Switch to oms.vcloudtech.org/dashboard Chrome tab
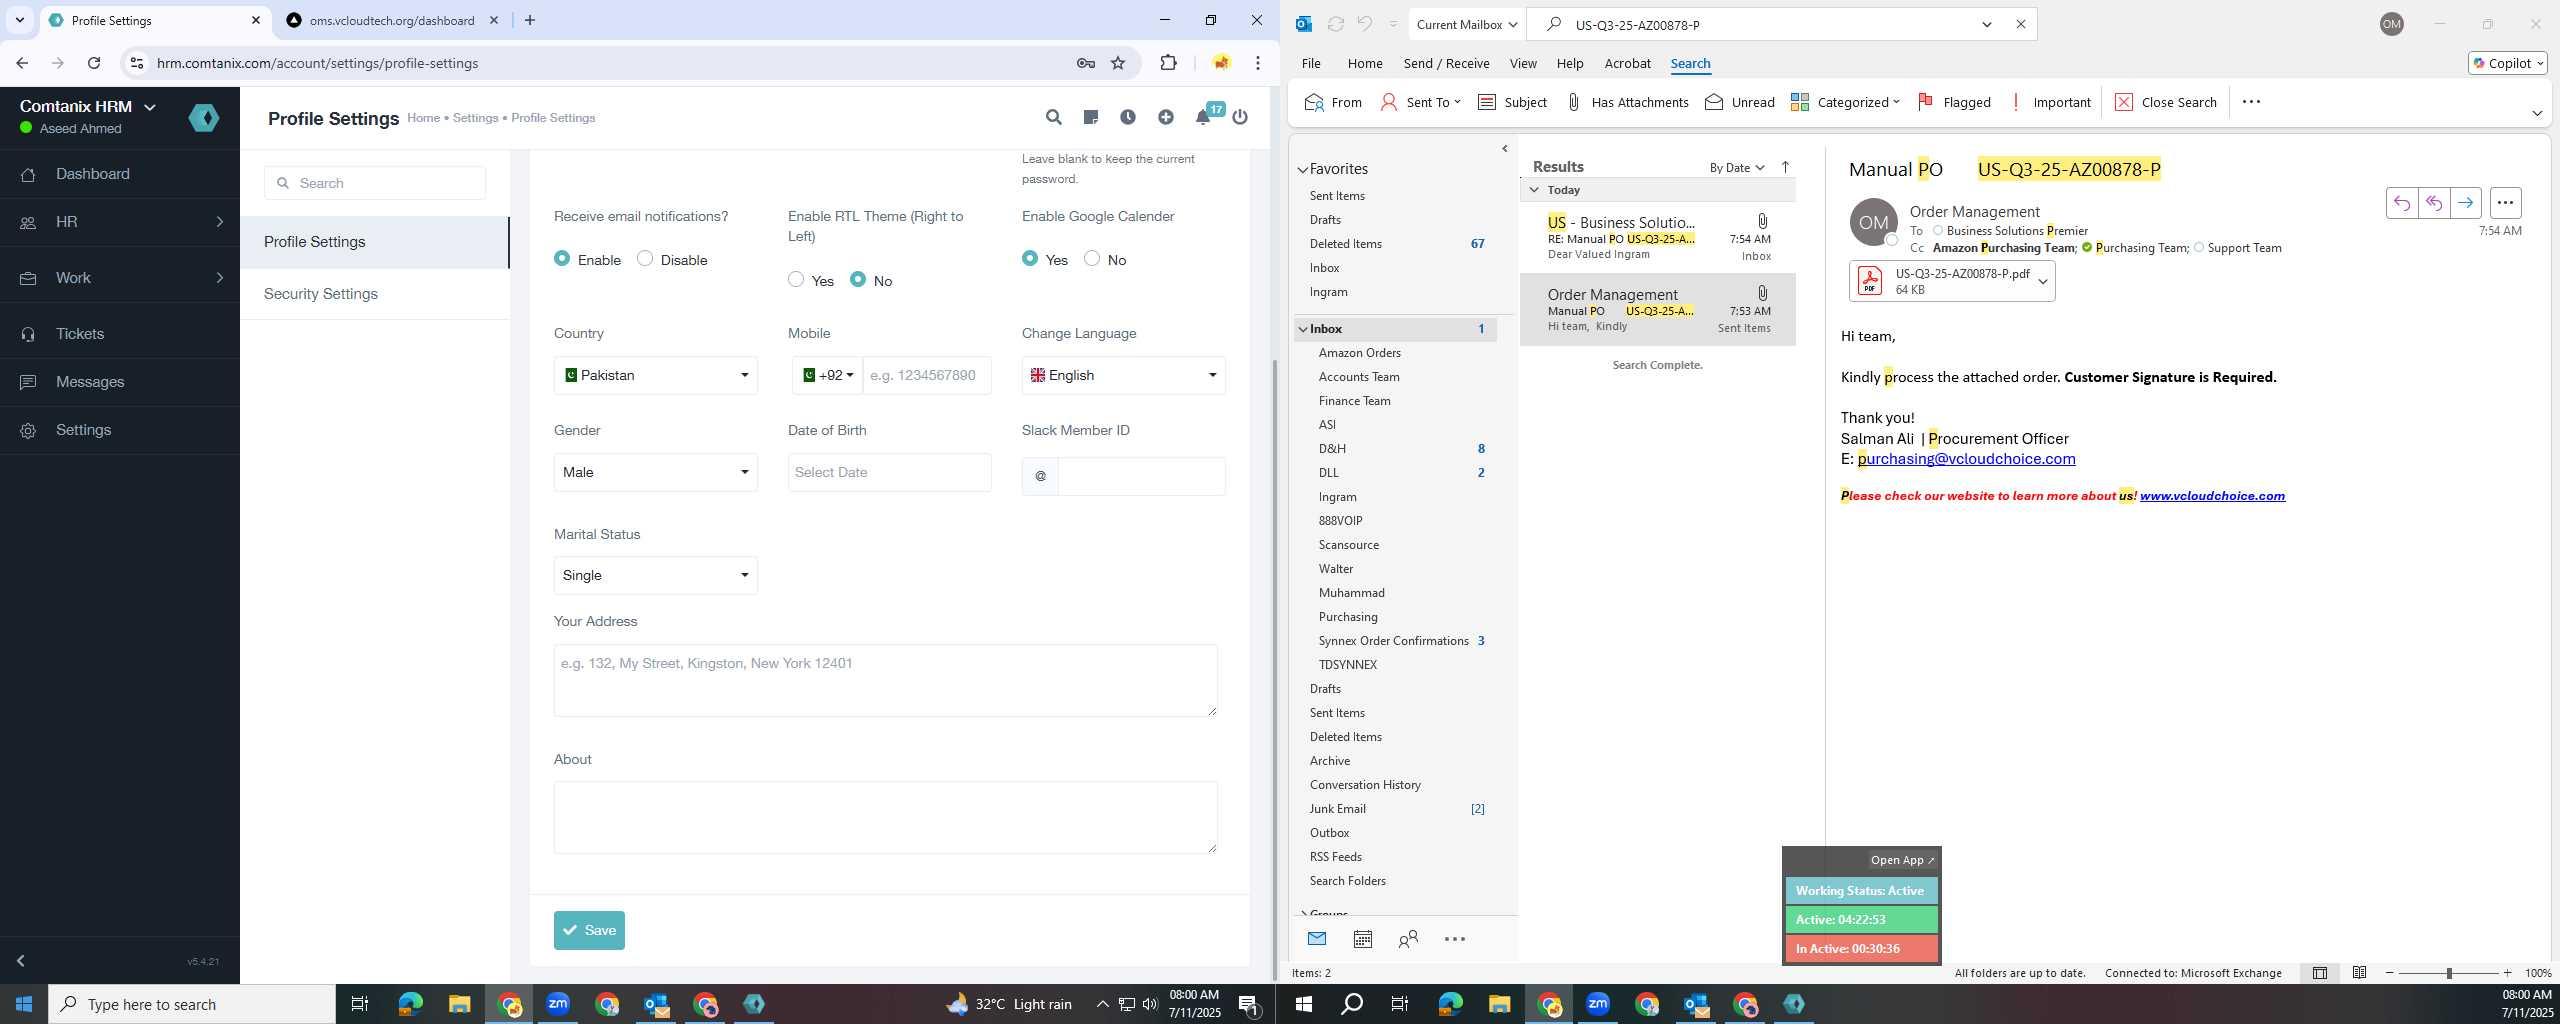 point(392,20)
